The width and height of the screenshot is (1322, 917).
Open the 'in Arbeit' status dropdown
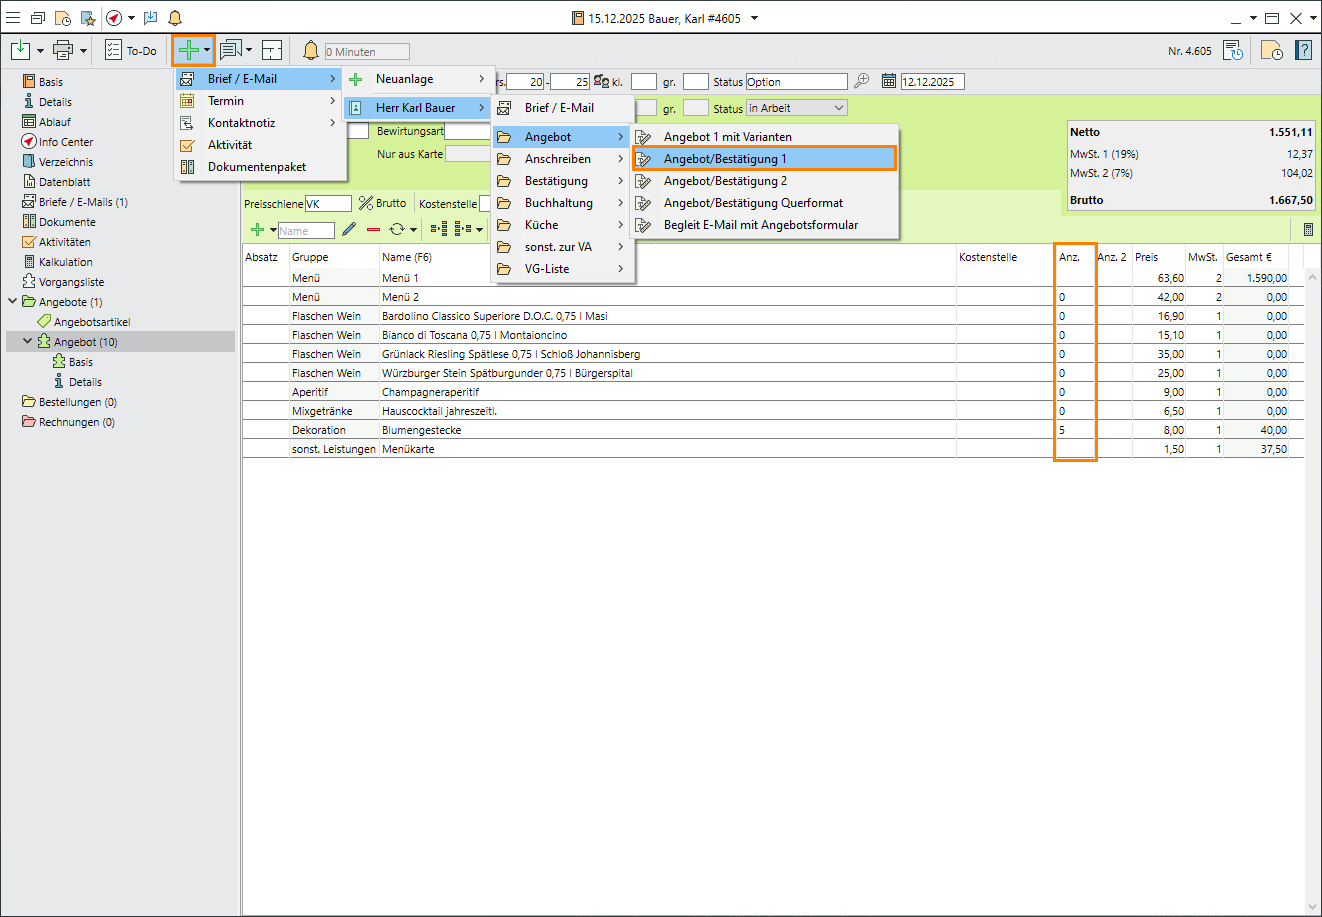(838, 108)
